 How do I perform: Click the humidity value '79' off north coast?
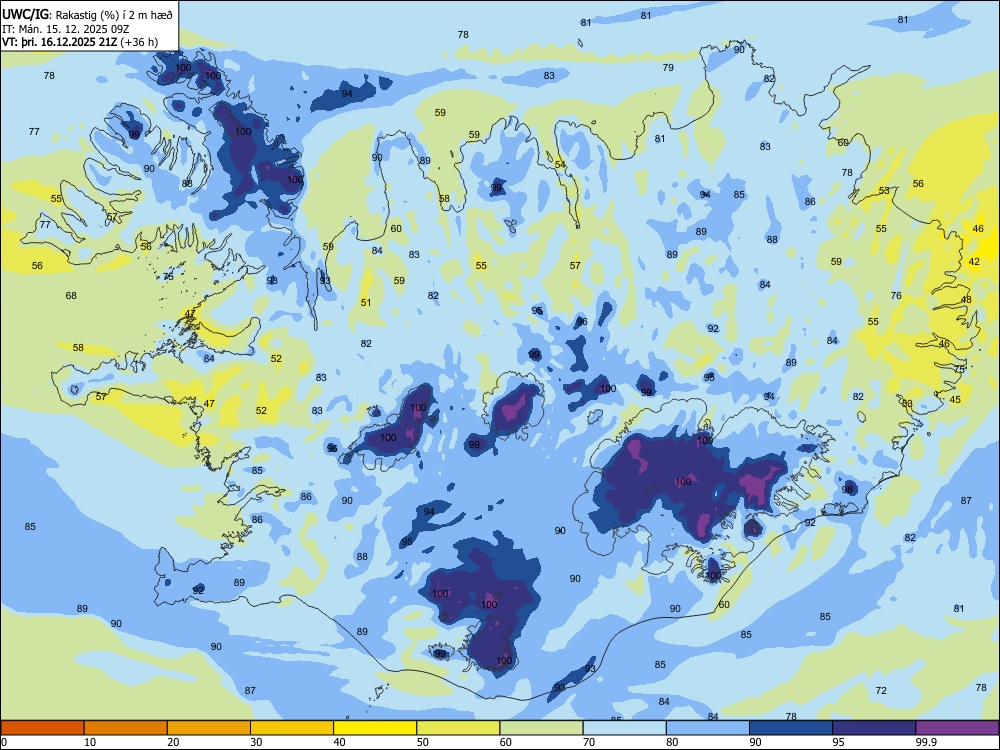[x=668, y=67]
